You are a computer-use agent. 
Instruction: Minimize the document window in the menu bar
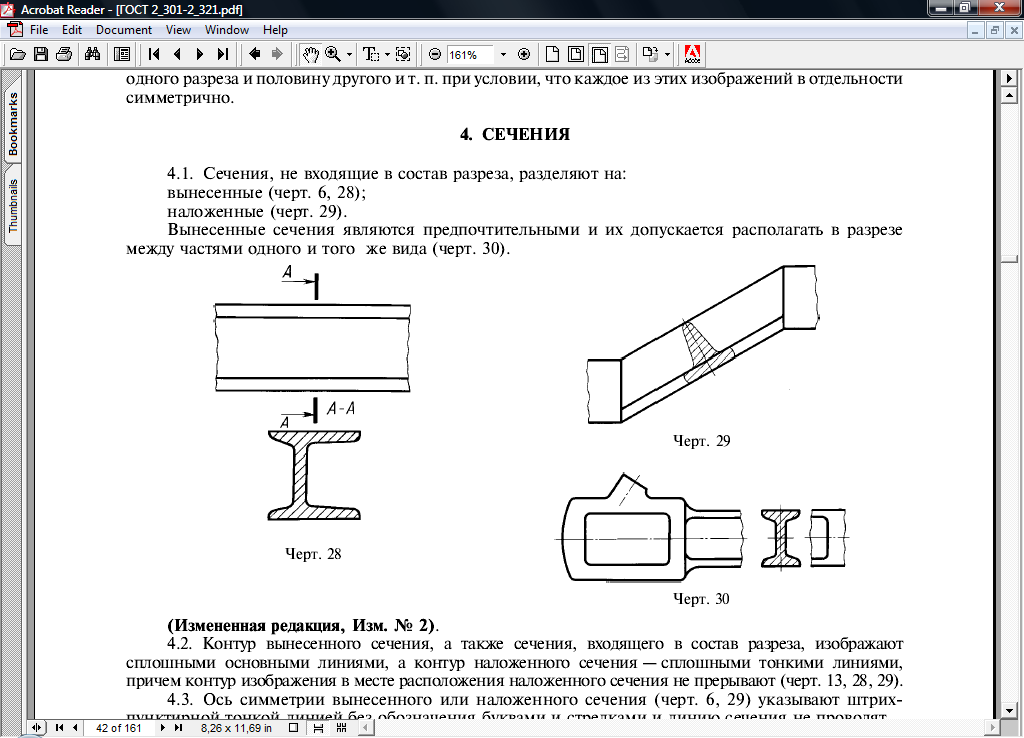click(x=975, y=30)
